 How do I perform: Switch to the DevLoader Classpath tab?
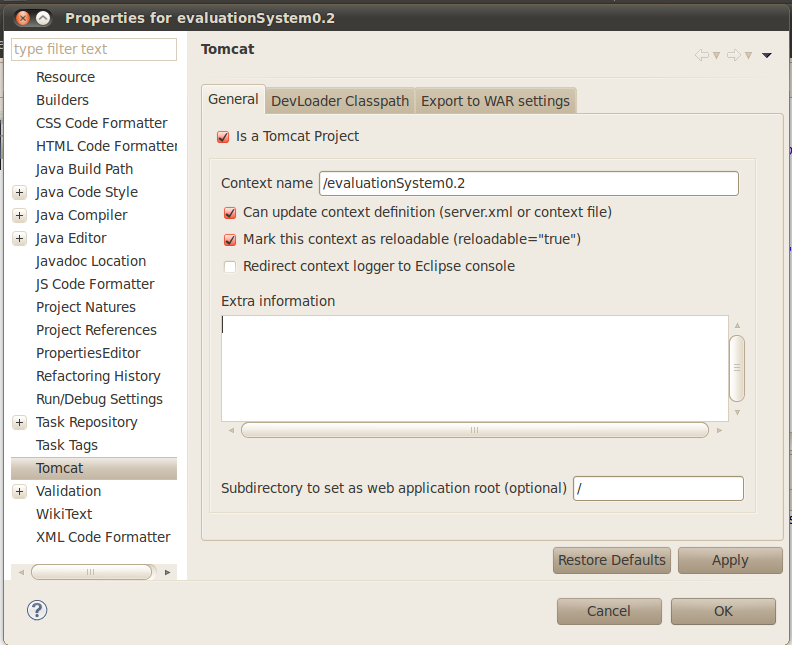(x=340, y=101)
